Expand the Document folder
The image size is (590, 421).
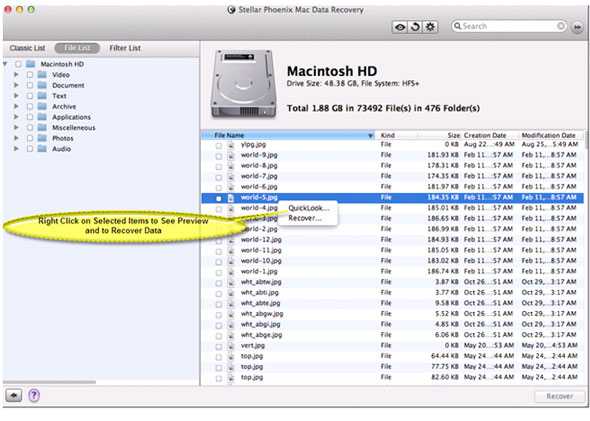click(x=16, y=85)
